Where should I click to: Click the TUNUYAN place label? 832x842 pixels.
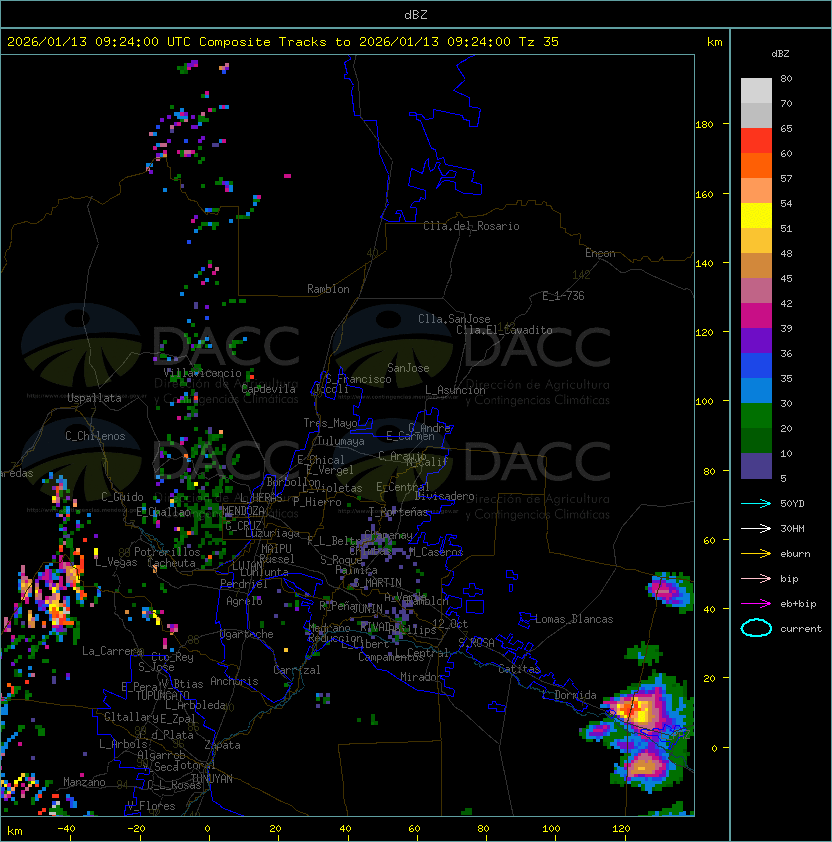click(x=212, y=779)
